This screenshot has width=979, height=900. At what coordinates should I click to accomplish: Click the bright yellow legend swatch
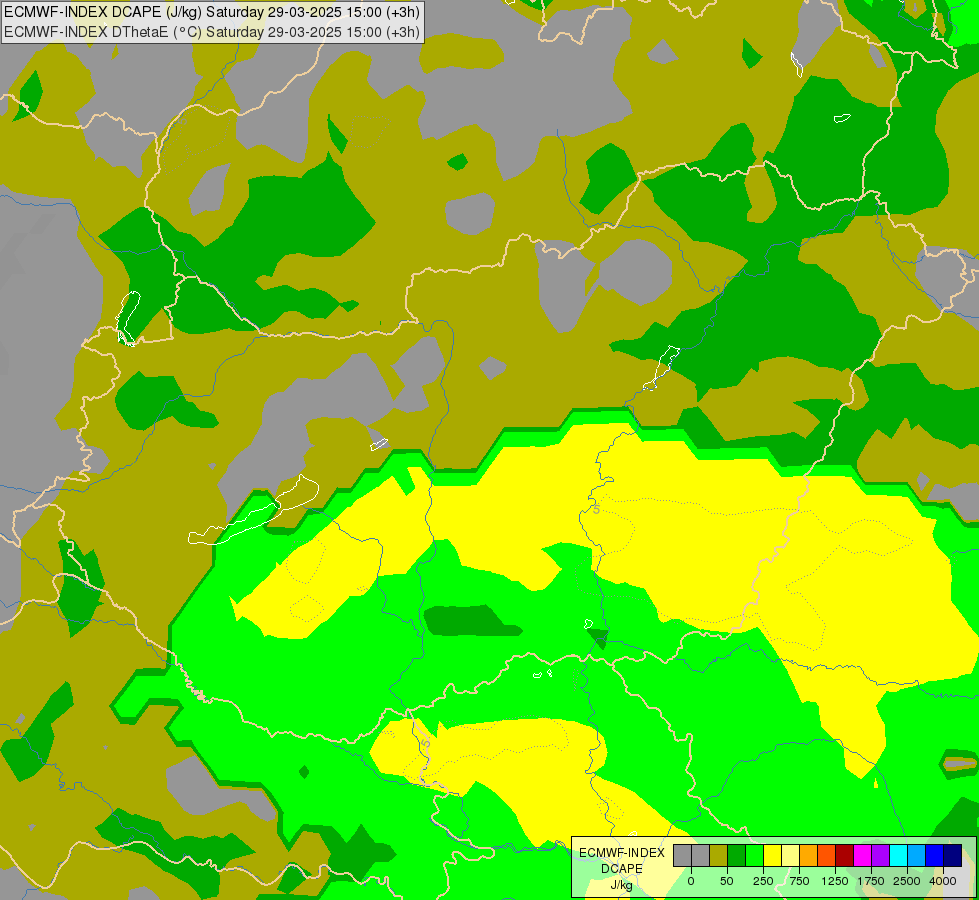point(772,856)
